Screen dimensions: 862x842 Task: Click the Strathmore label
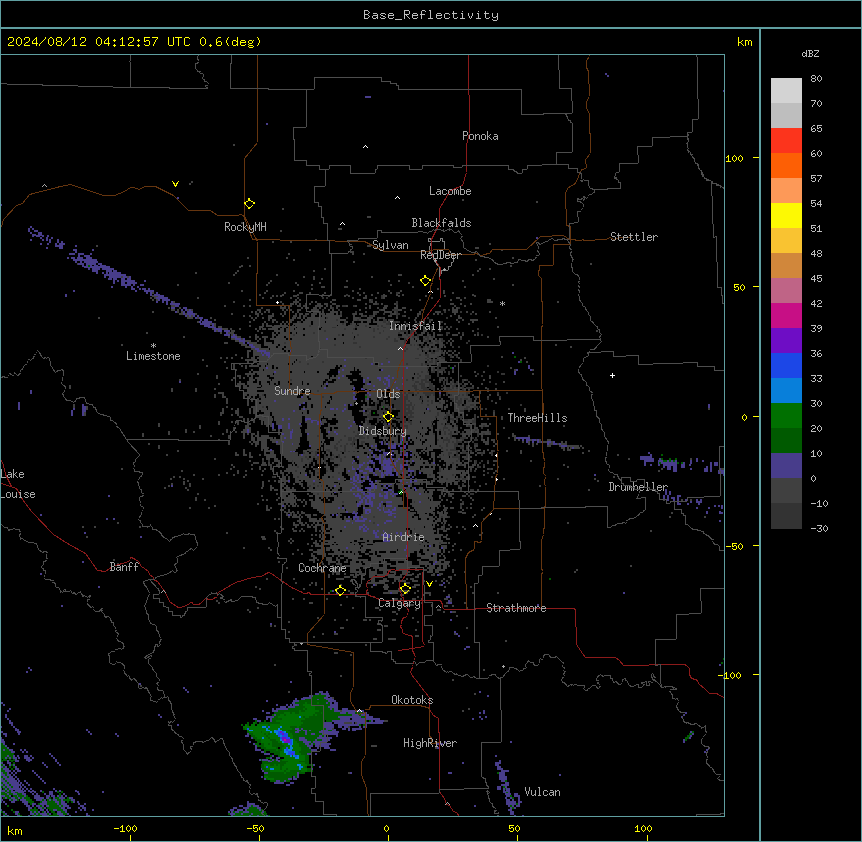coord(516,608)
